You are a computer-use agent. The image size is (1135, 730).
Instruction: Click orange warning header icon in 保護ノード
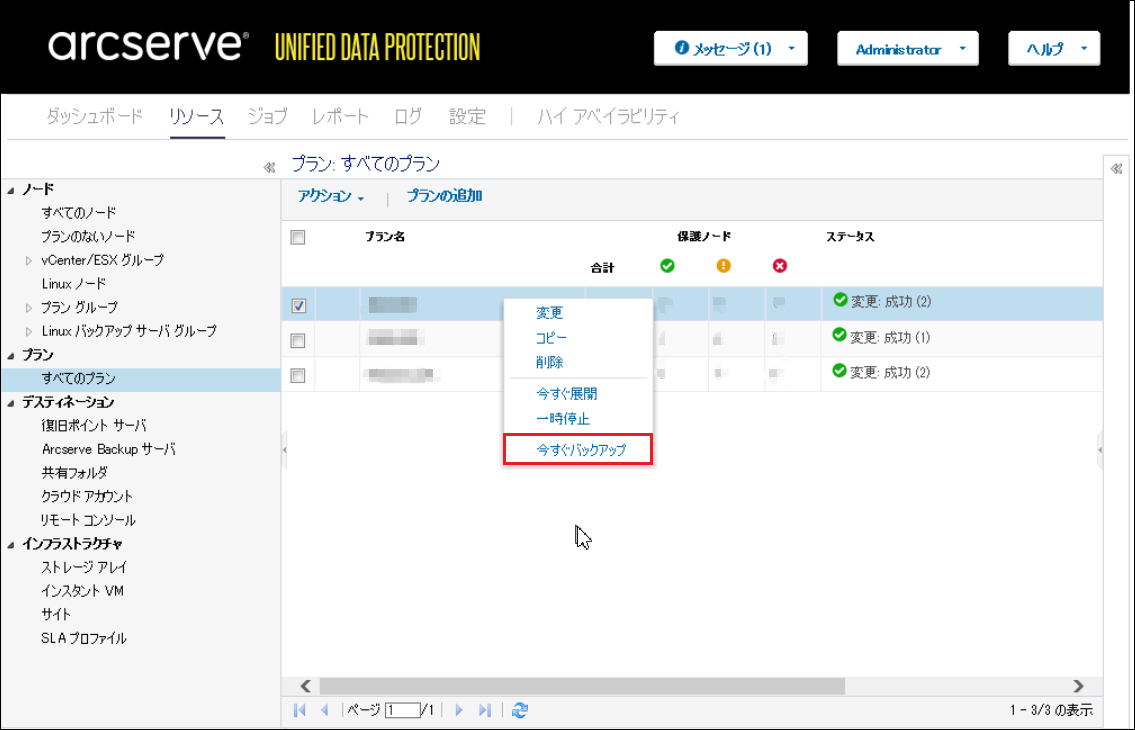point(724,266)
